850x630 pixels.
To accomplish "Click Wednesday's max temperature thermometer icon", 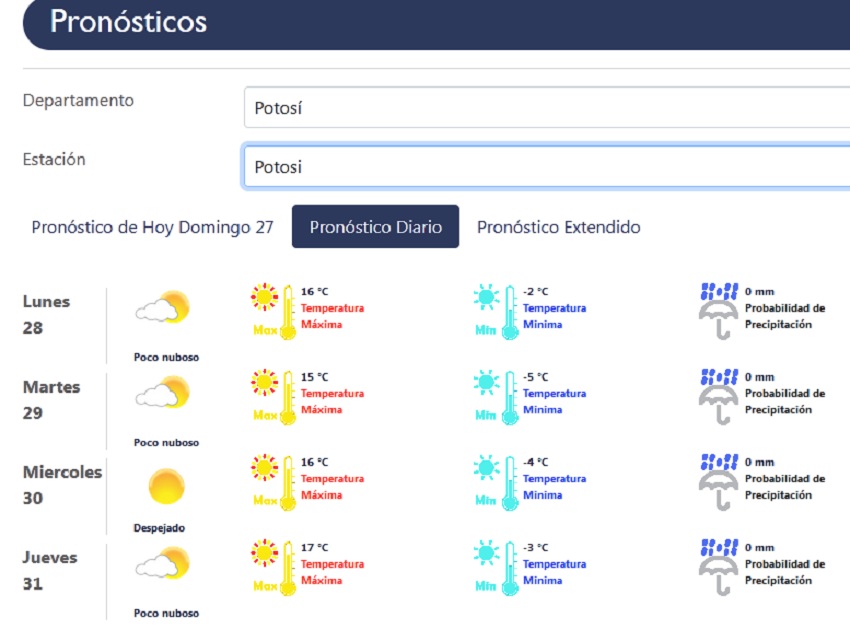I will [x=274, y=482].
